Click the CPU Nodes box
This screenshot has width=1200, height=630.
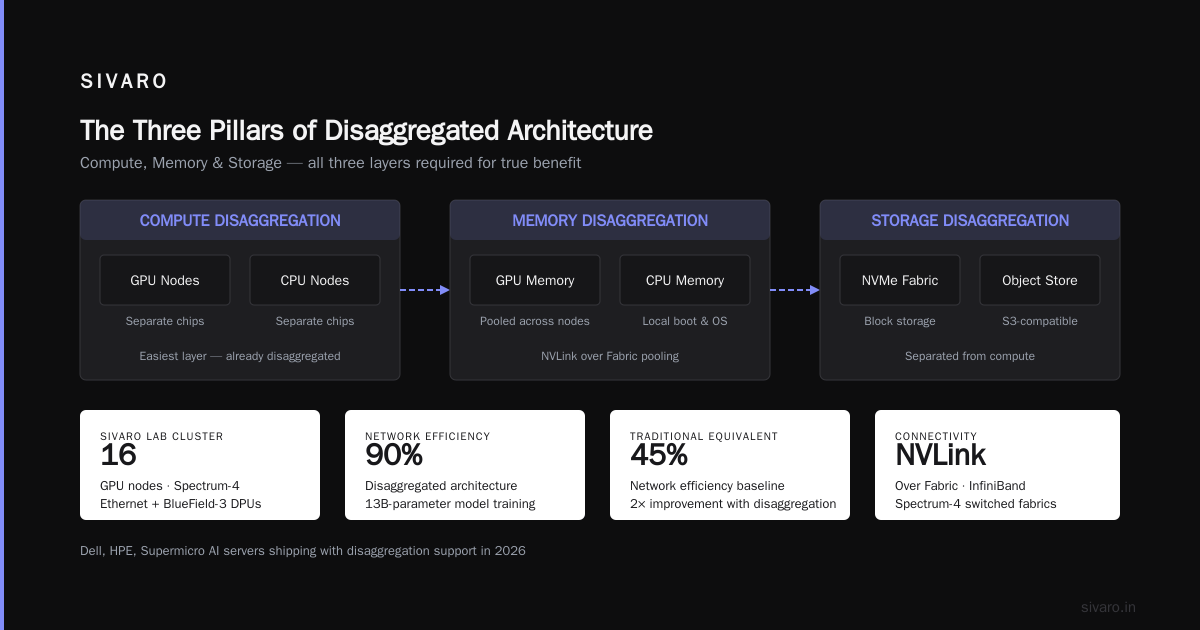[x=315, y=280]
